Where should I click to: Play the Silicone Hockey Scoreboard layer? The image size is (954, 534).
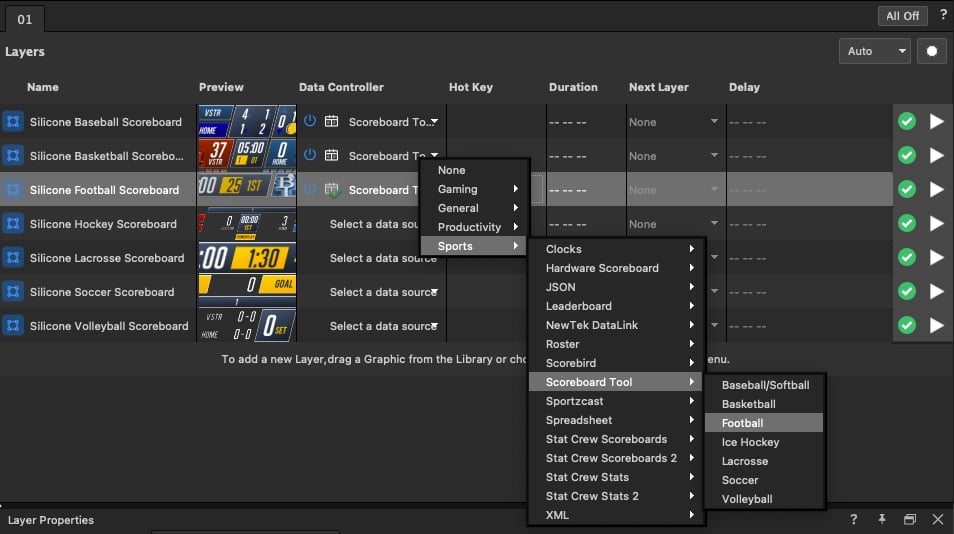click(936, 223)
